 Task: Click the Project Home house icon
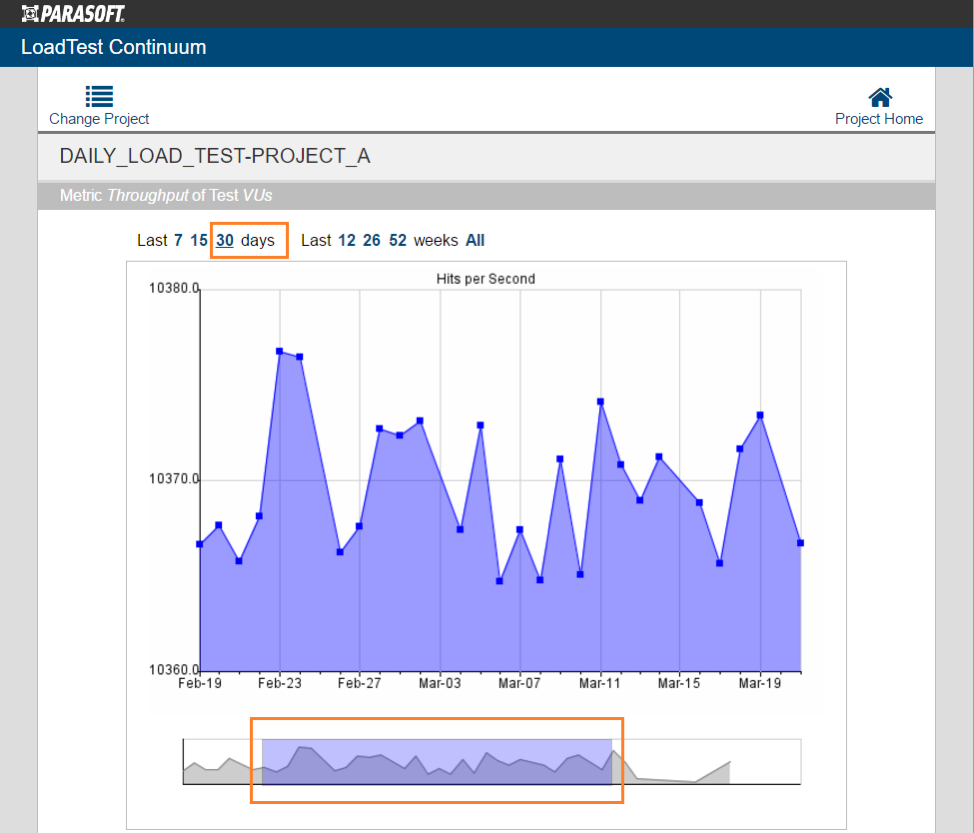coord(880,97)
